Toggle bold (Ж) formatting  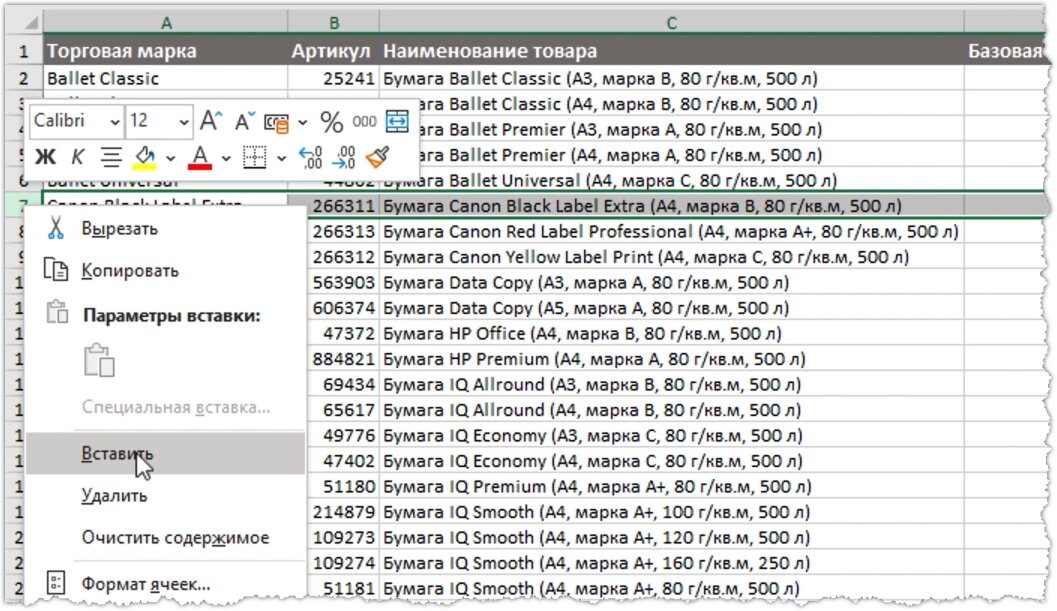pyautogui.click(x=45, y=157)
